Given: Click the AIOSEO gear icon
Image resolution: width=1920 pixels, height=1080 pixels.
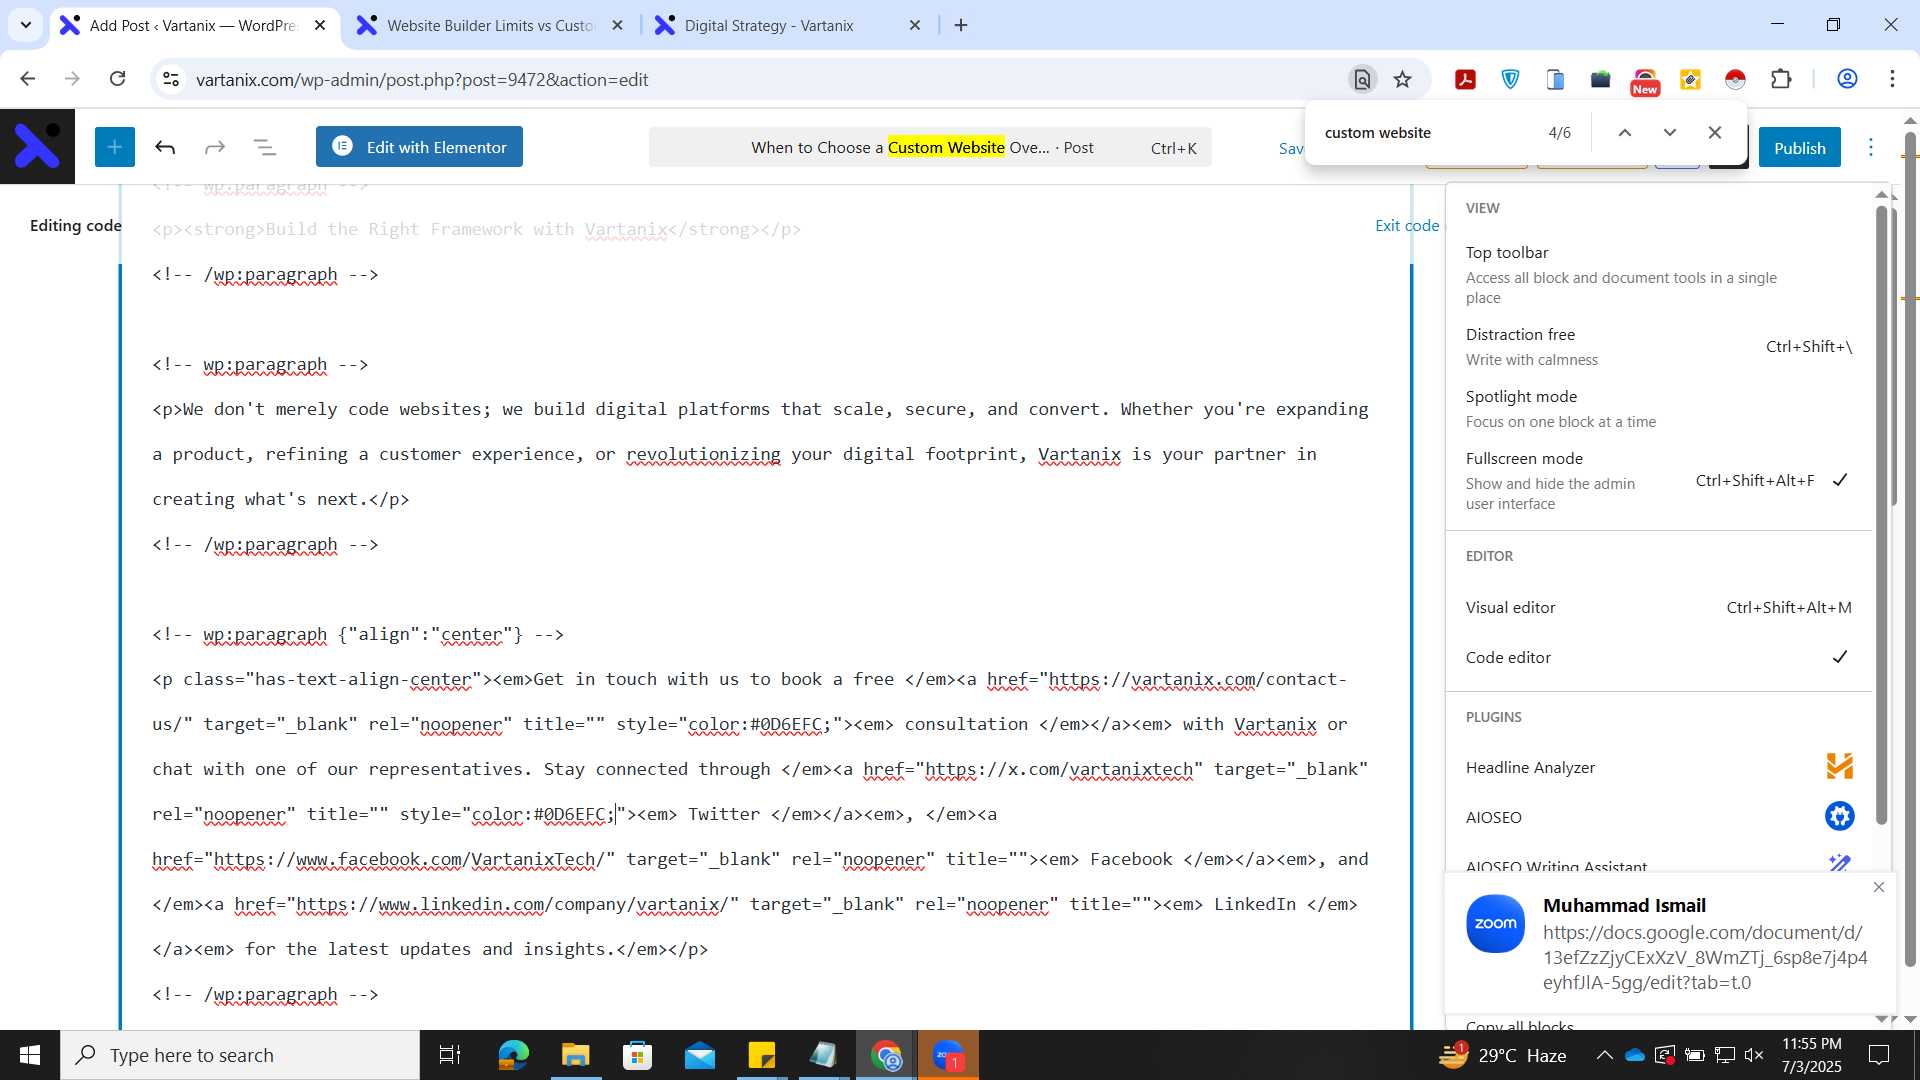Looking at the screenshot, I should point(1839,816).
